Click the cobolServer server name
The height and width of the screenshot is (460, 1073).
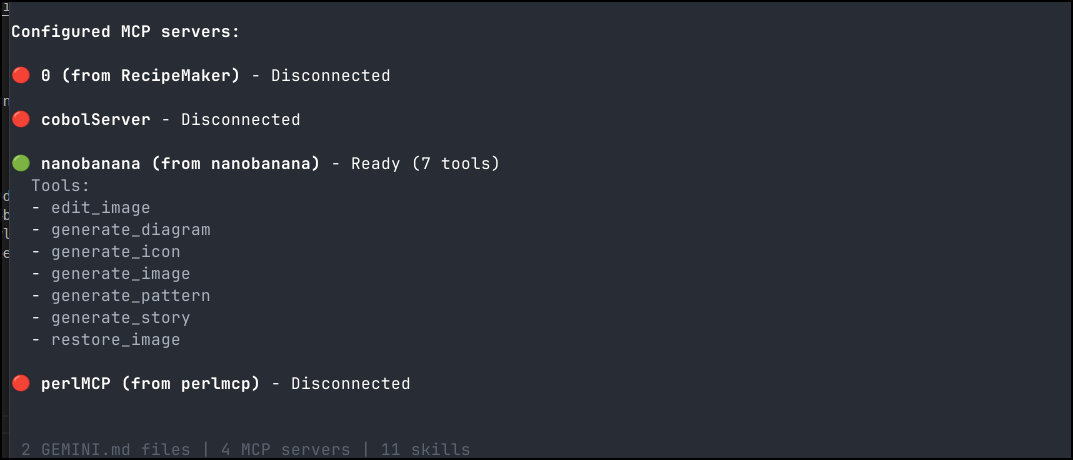tap(96, 120)
